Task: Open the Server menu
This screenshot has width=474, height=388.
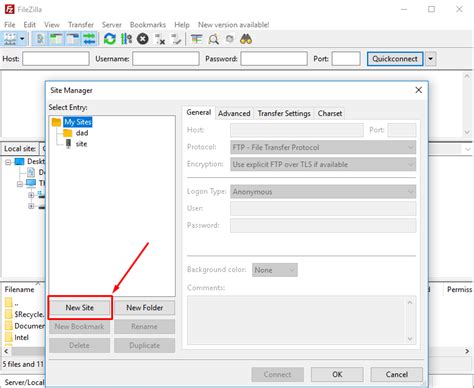Action: click(112, 25)
